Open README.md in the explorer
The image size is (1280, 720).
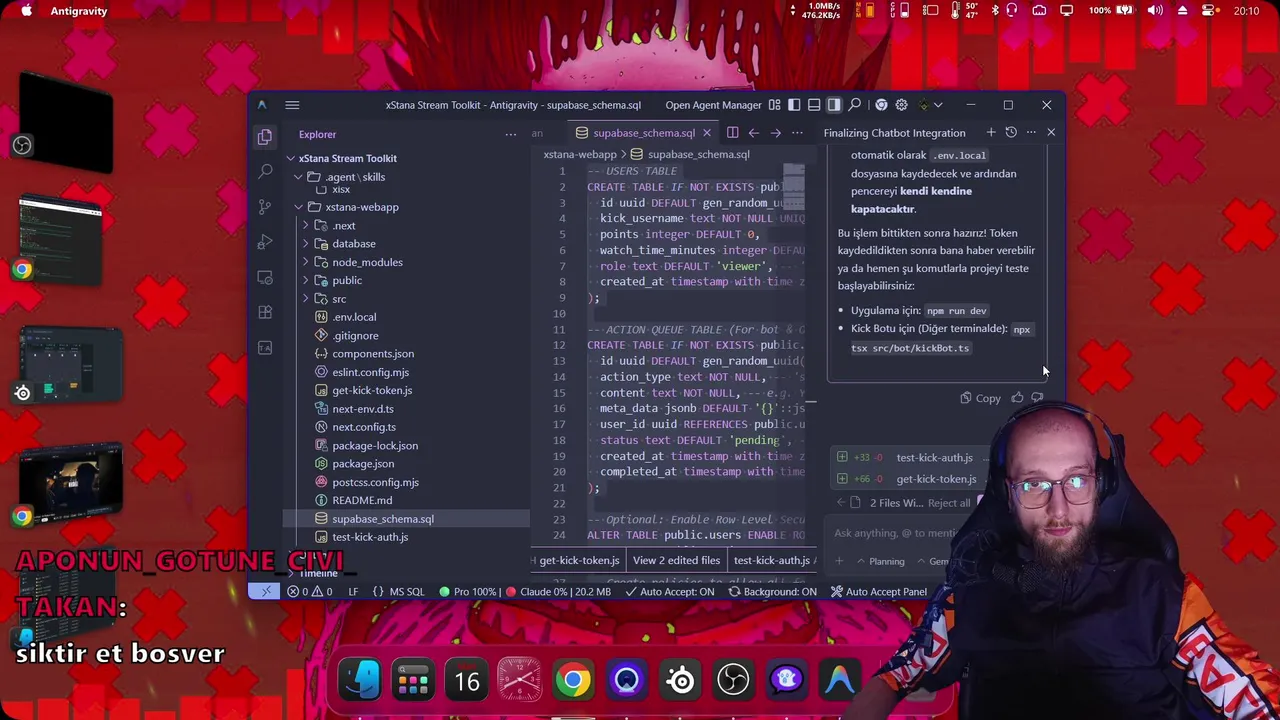click(x=362, y=500)
